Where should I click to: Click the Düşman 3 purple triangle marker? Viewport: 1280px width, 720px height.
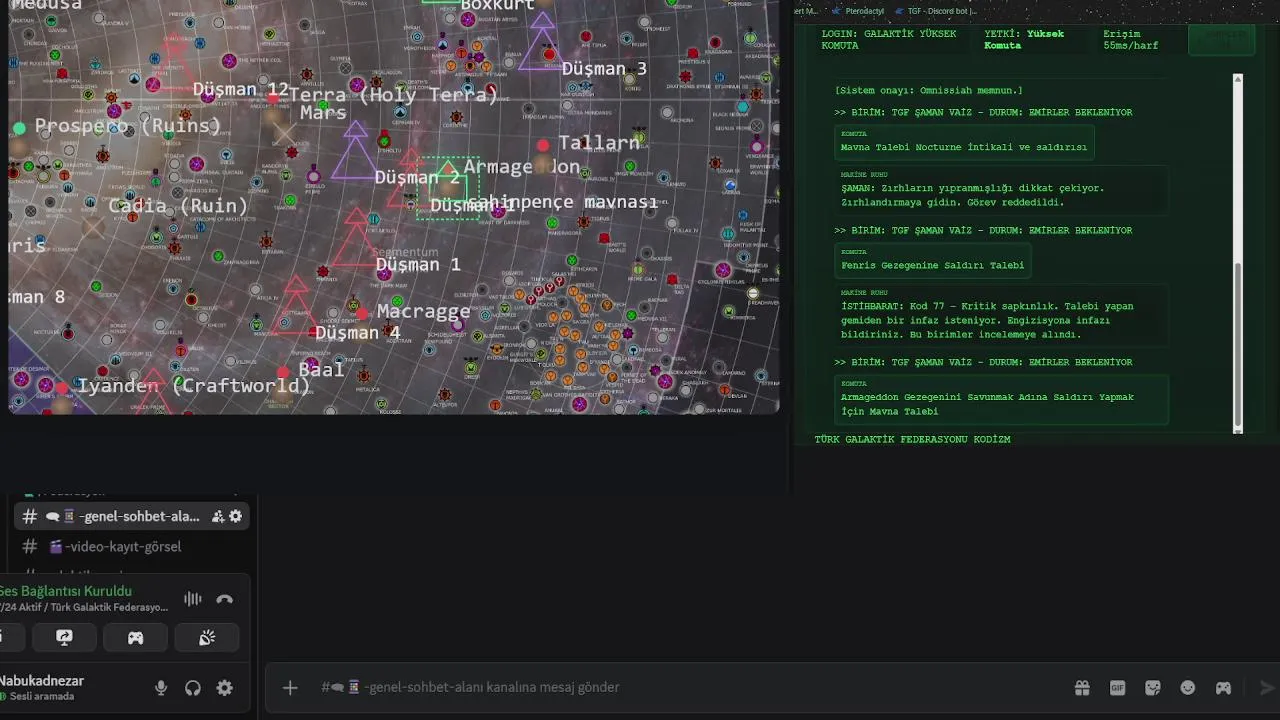[x=541, y=42]
